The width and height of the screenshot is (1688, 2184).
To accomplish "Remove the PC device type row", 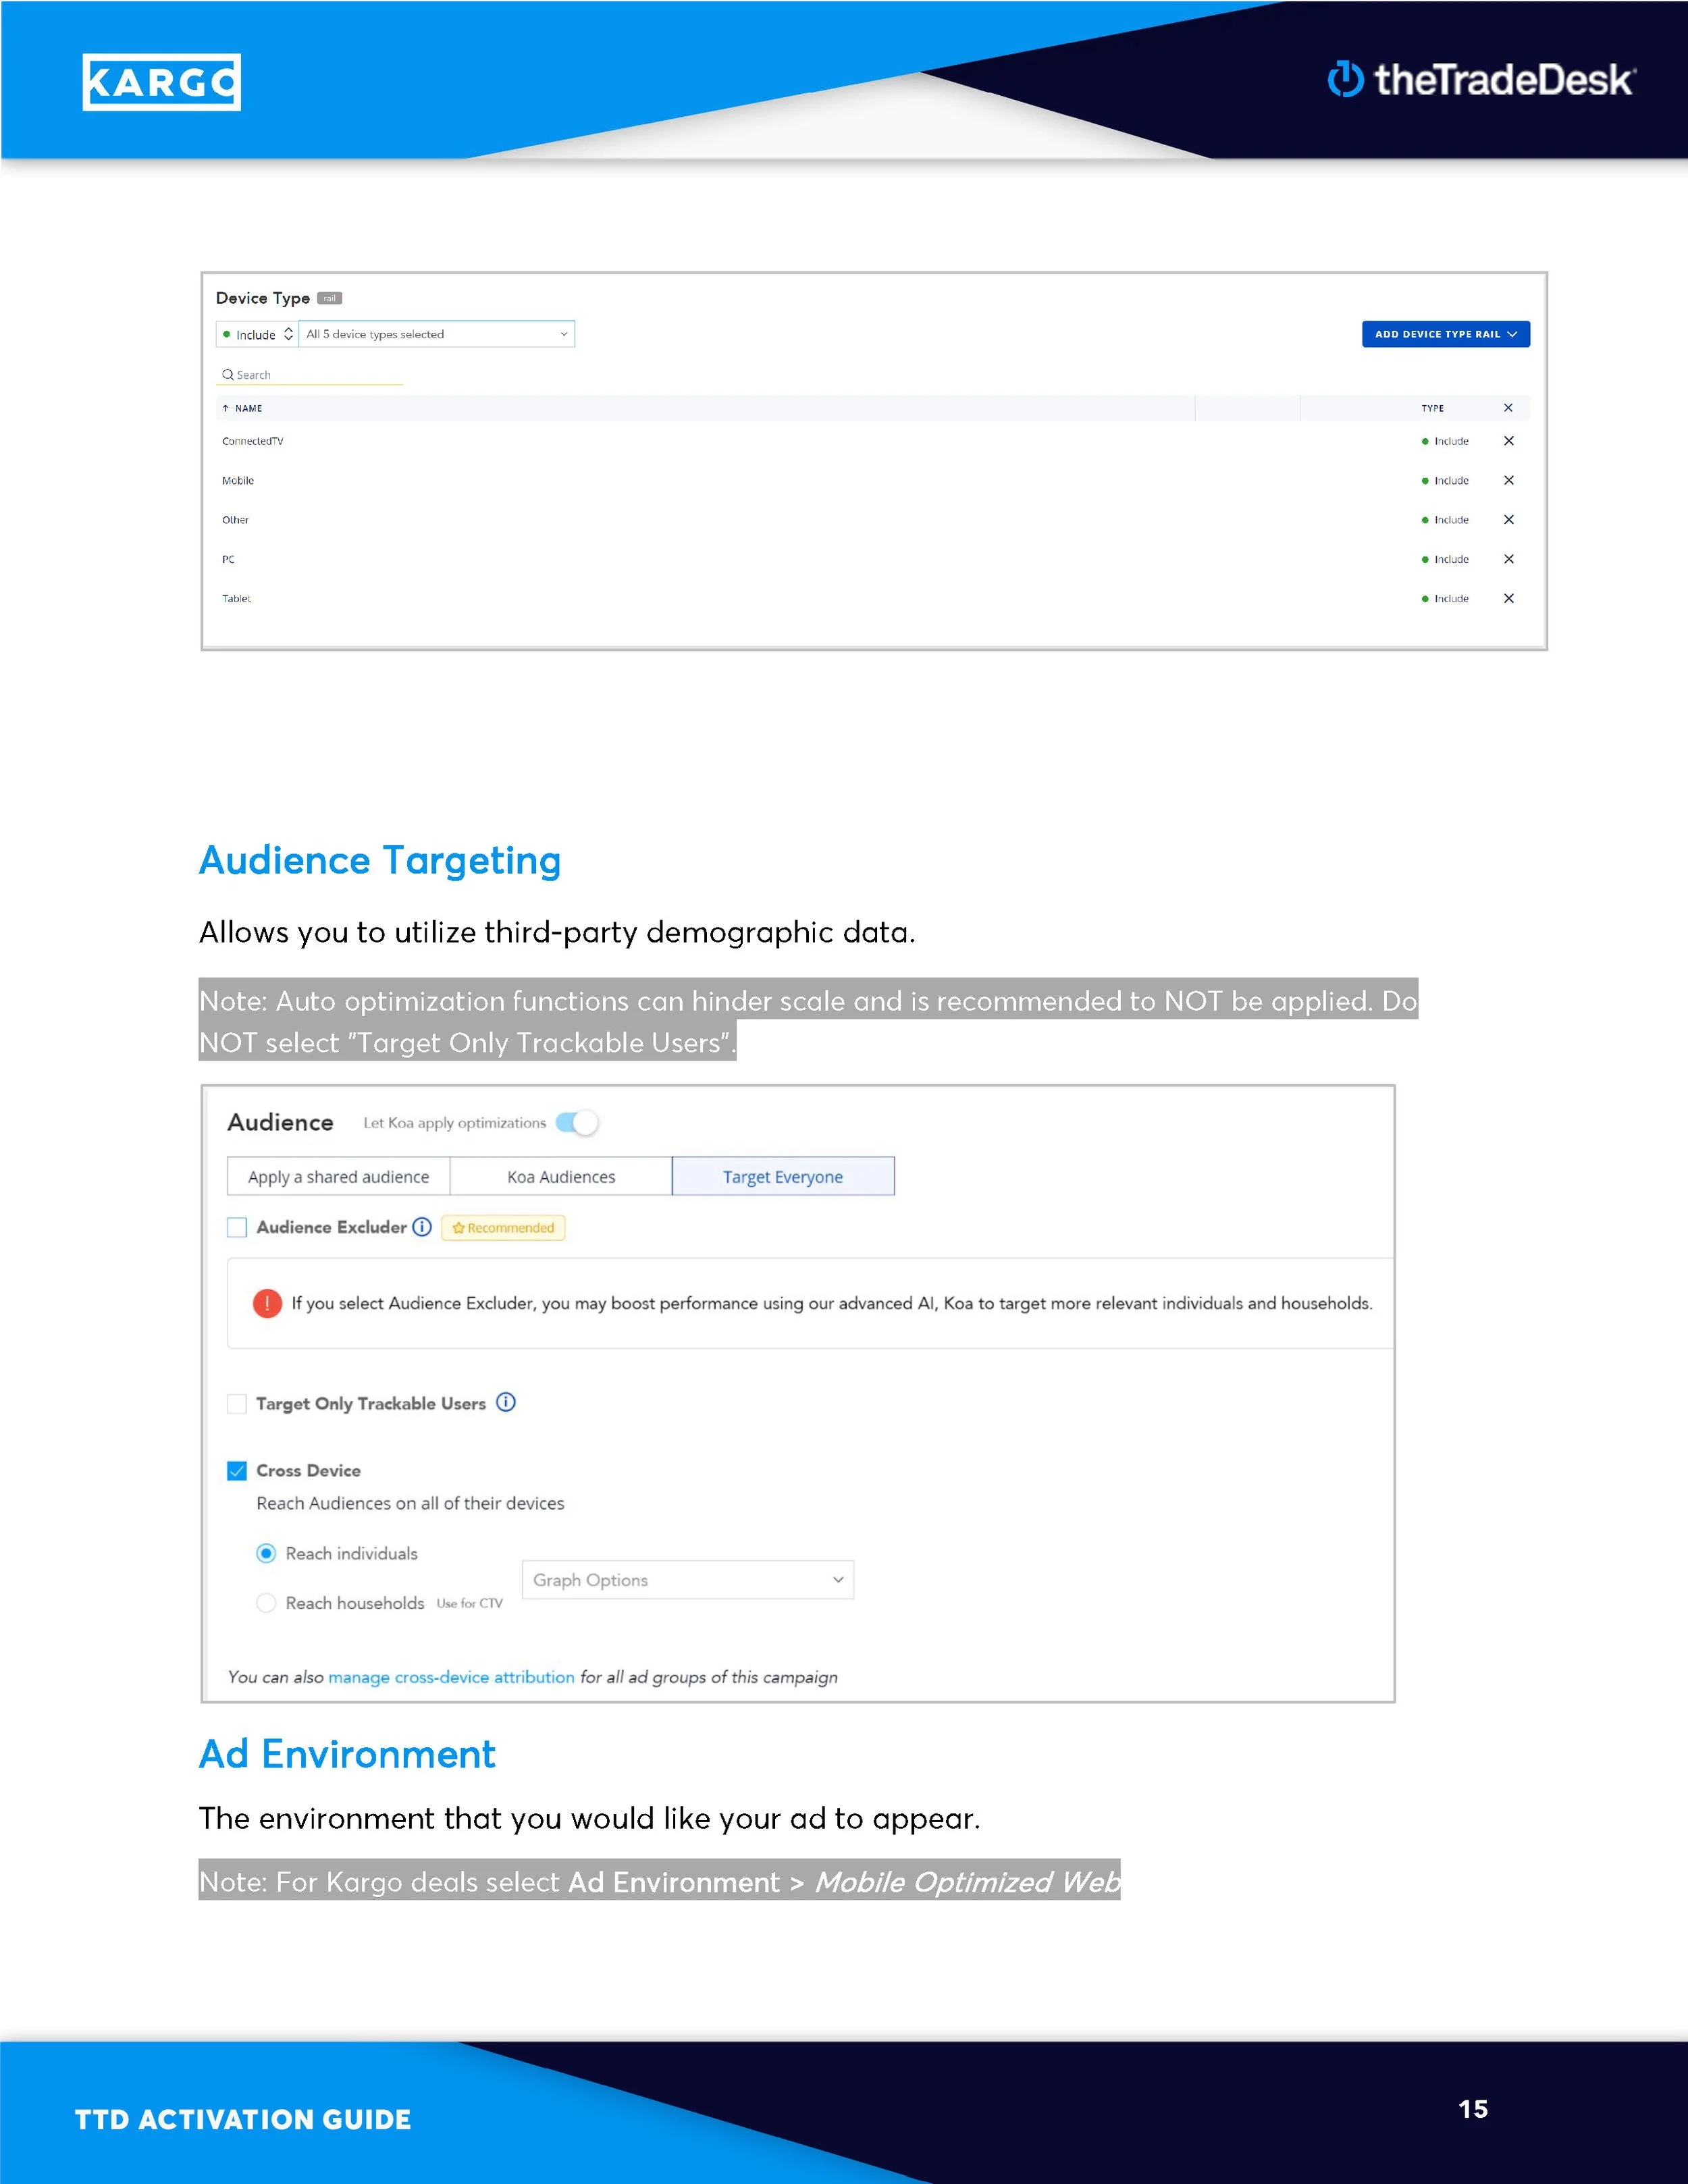I will click(x=1508, y=559).
